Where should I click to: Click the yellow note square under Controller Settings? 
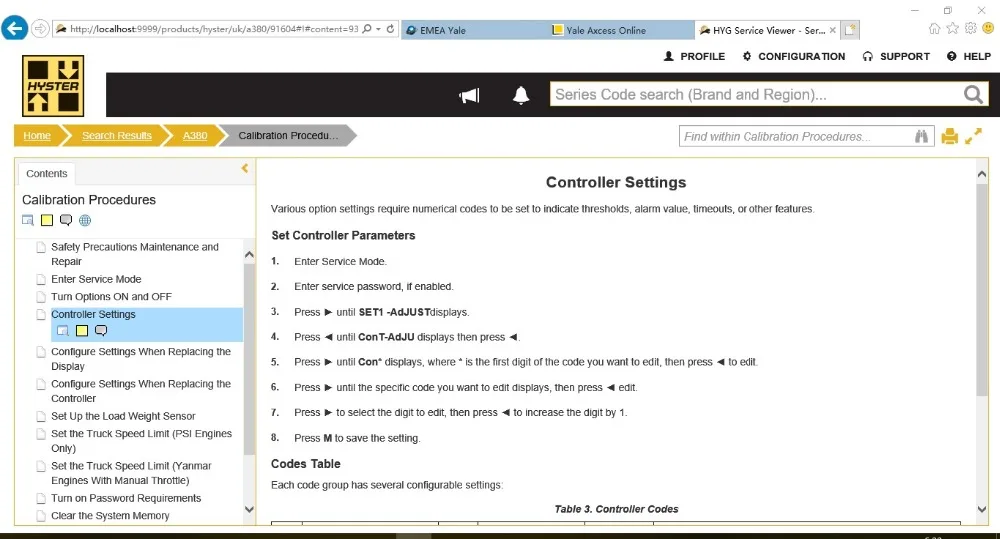(x=82, y=330)
